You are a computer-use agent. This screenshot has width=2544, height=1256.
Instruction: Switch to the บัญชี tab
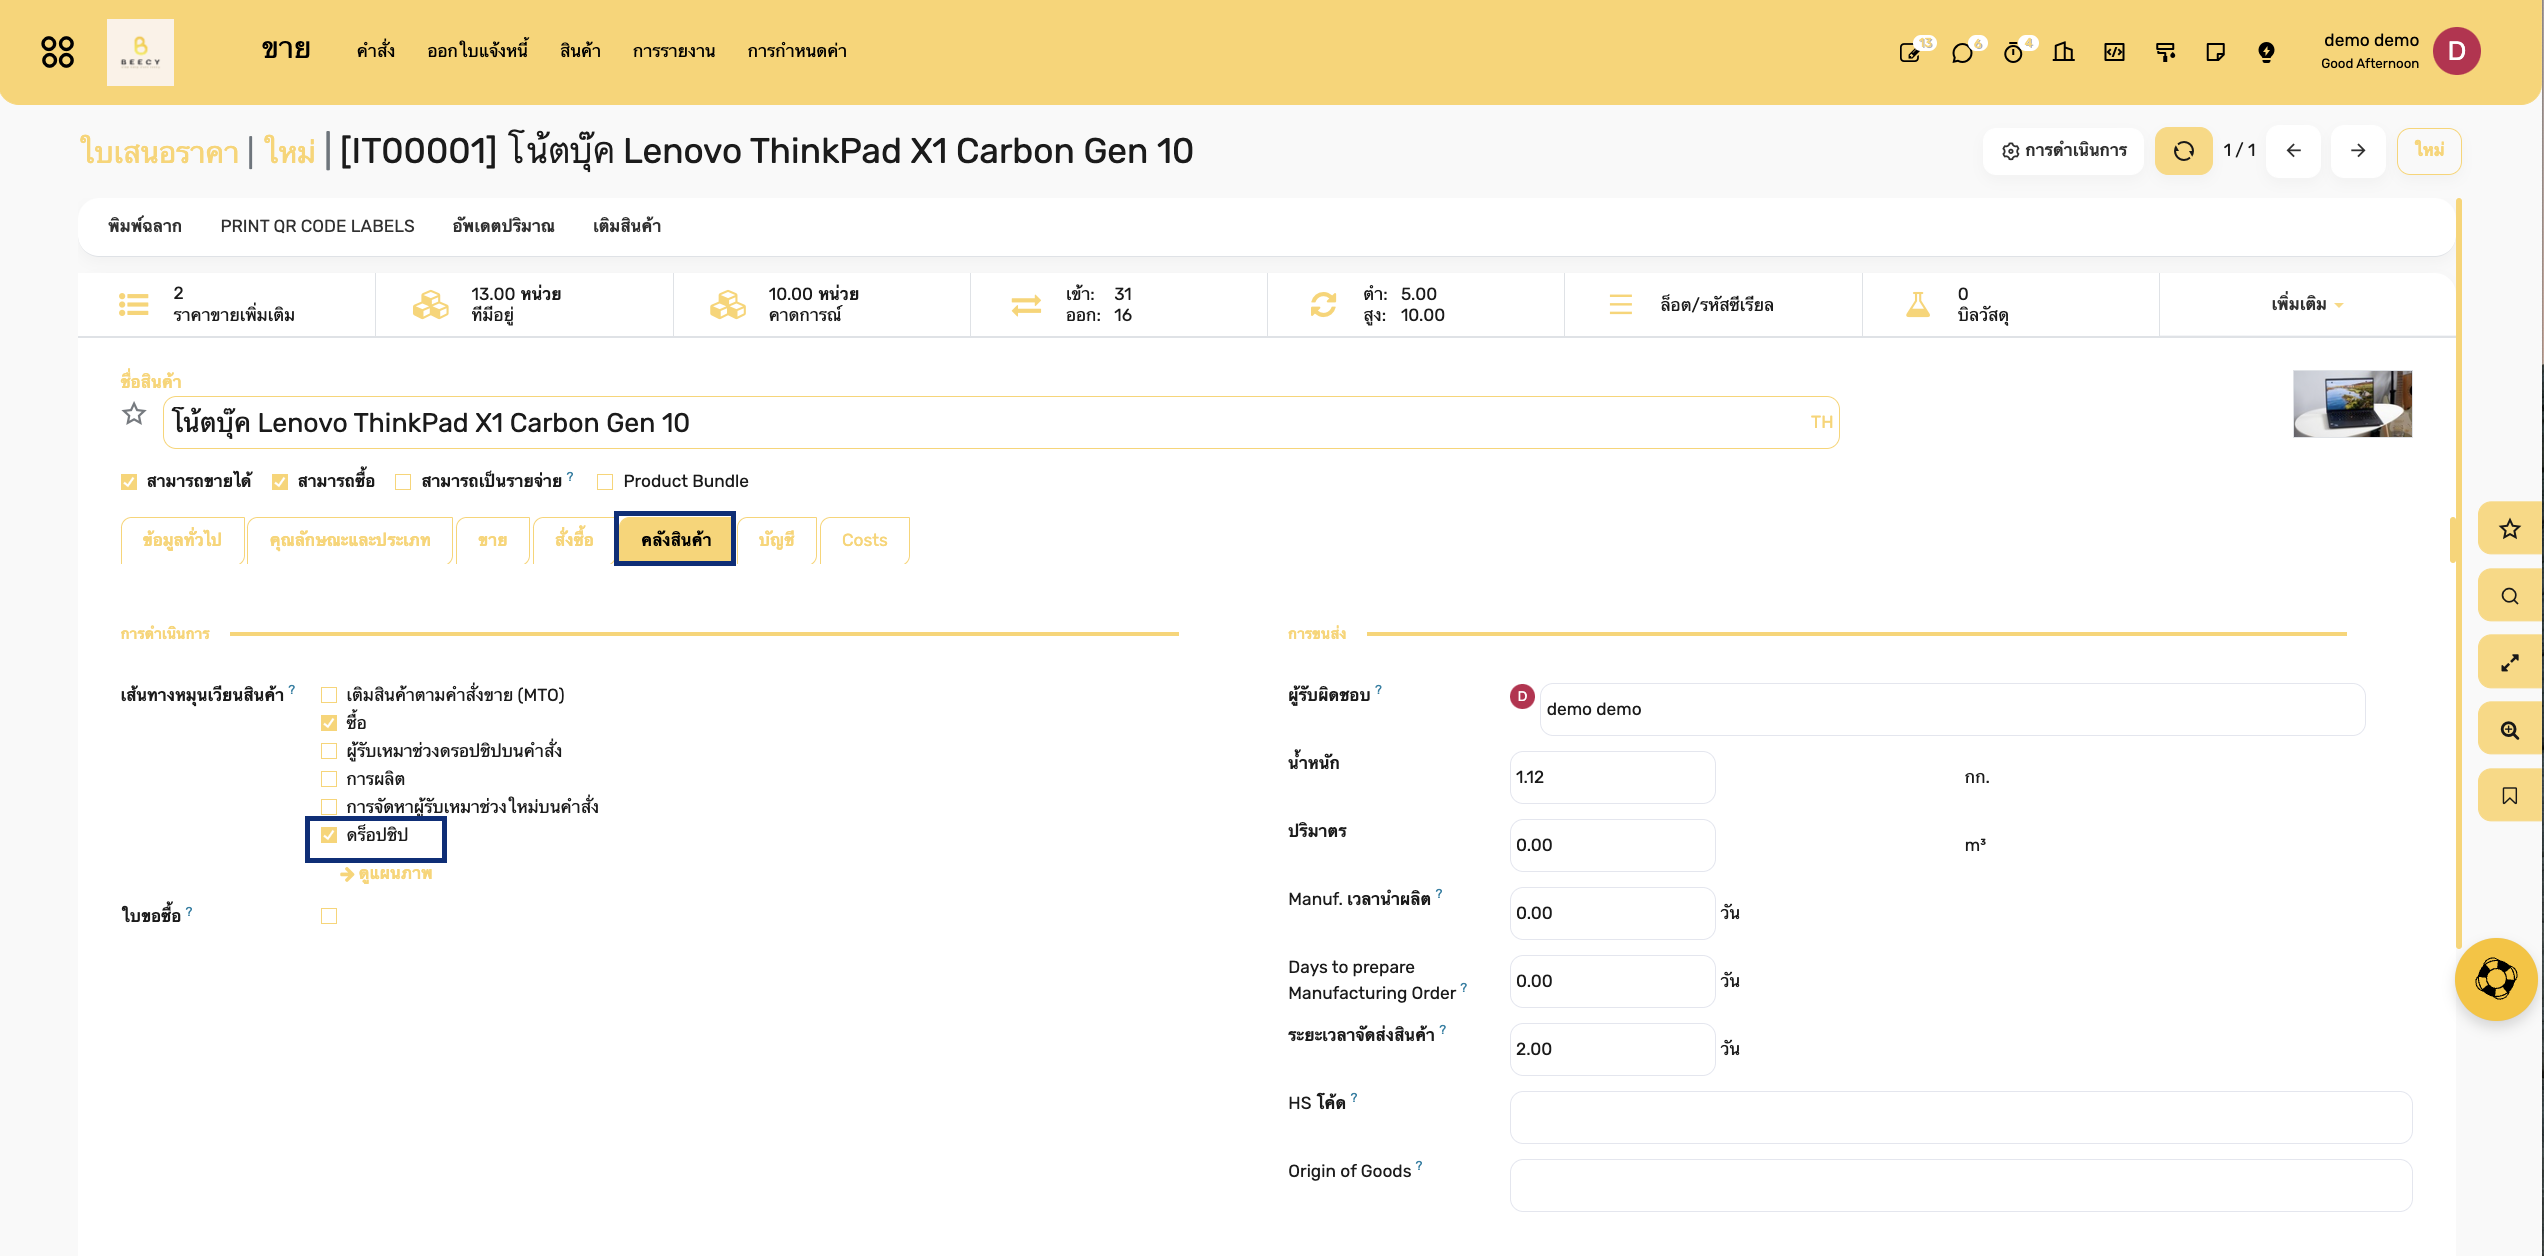(776, 540)
